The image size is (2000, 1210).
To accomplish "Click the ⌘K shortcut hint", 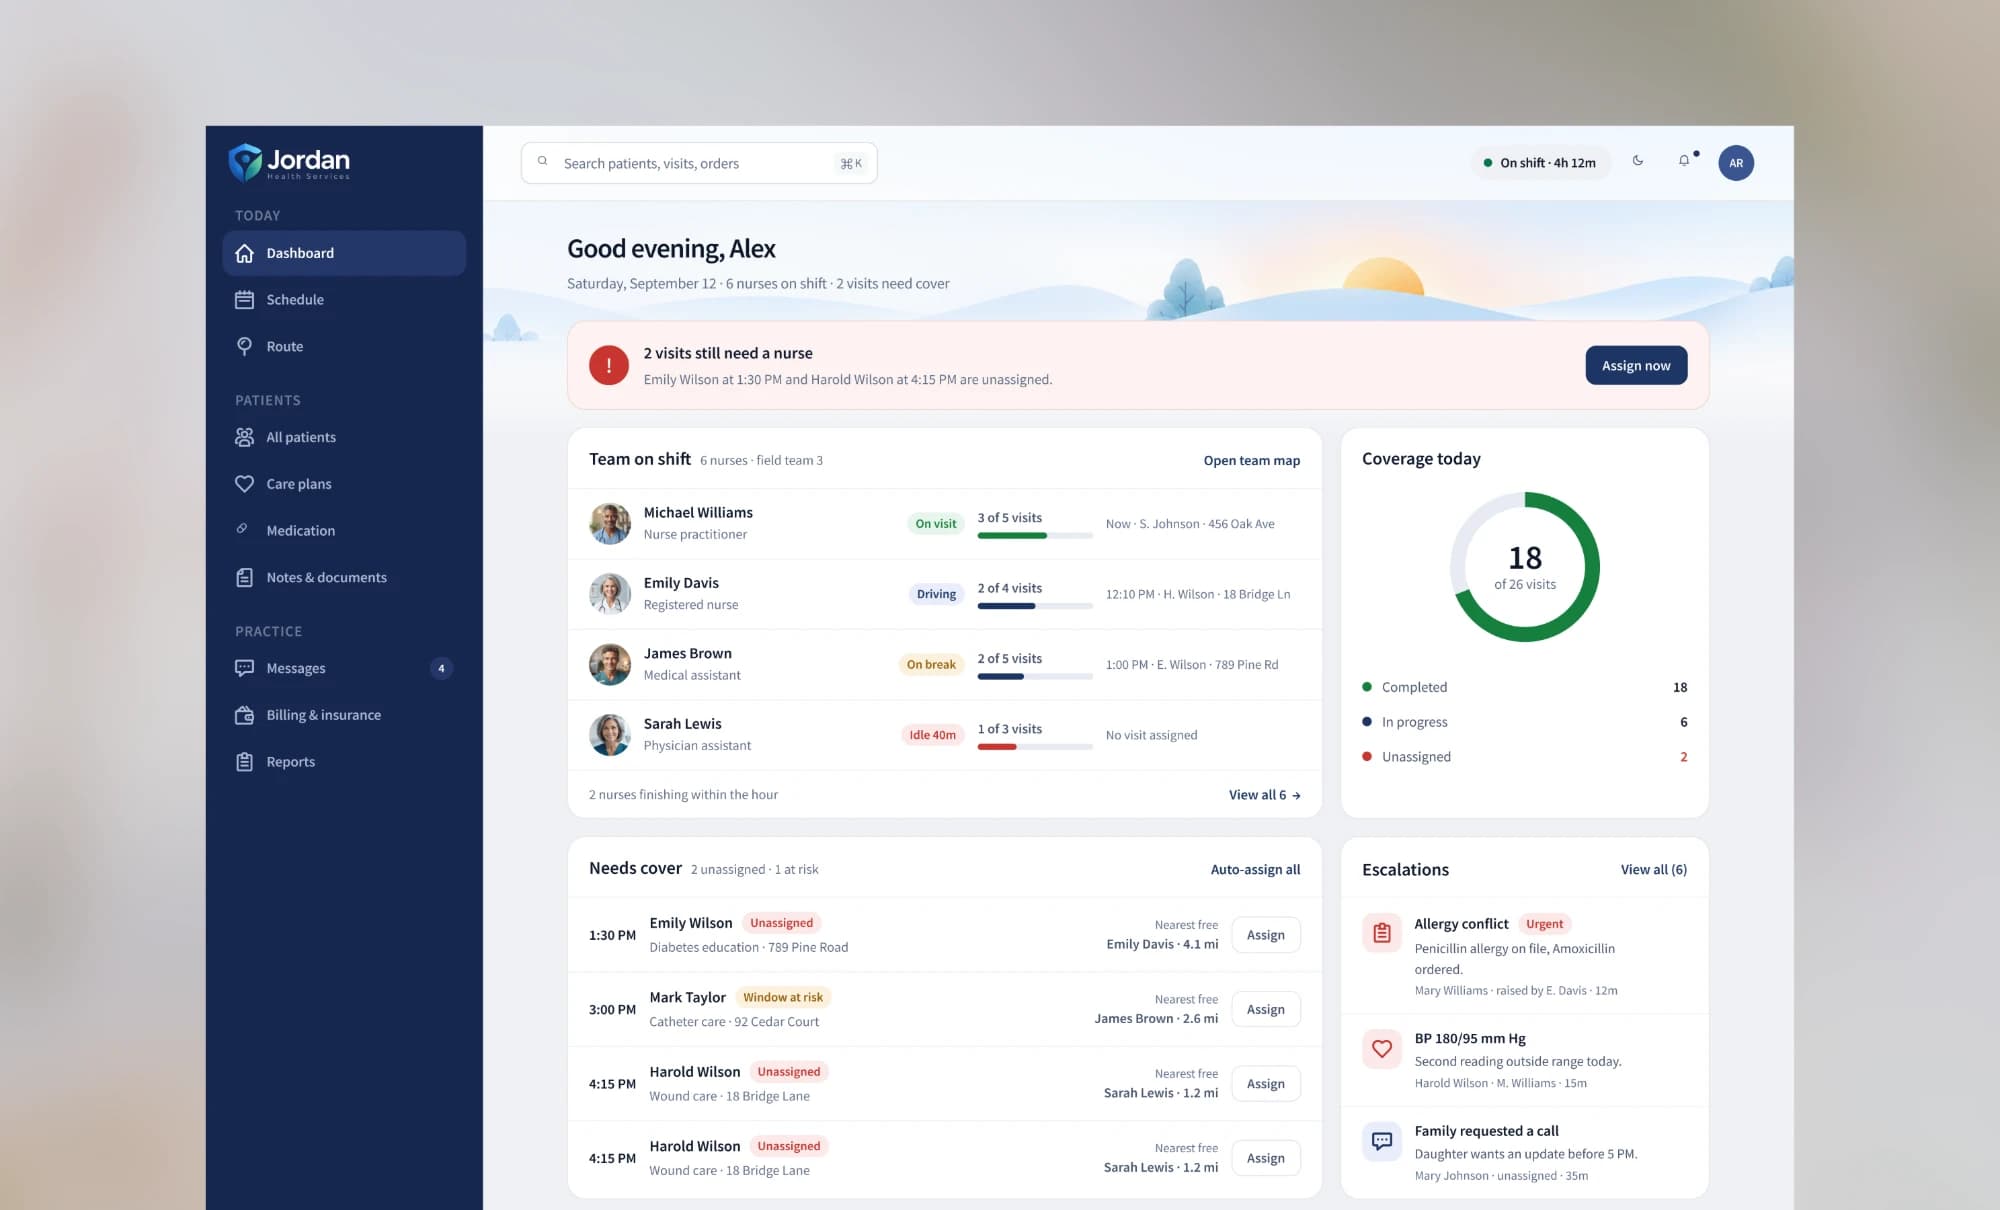I will (851, 164).
